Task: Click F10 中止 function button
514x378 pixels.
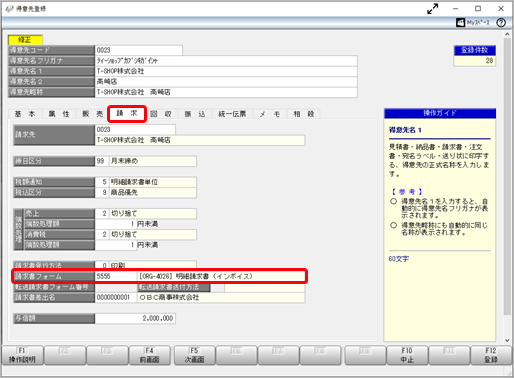Action: click(x=407, y=355)
